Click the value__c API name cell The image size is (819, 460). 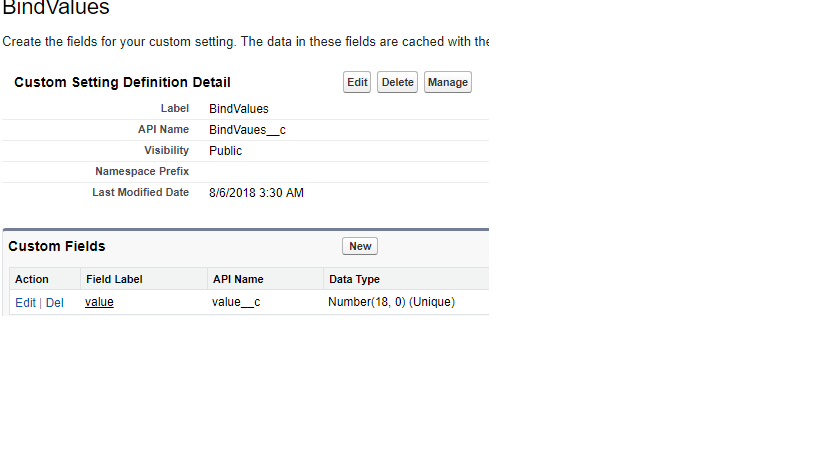point(236,301)
